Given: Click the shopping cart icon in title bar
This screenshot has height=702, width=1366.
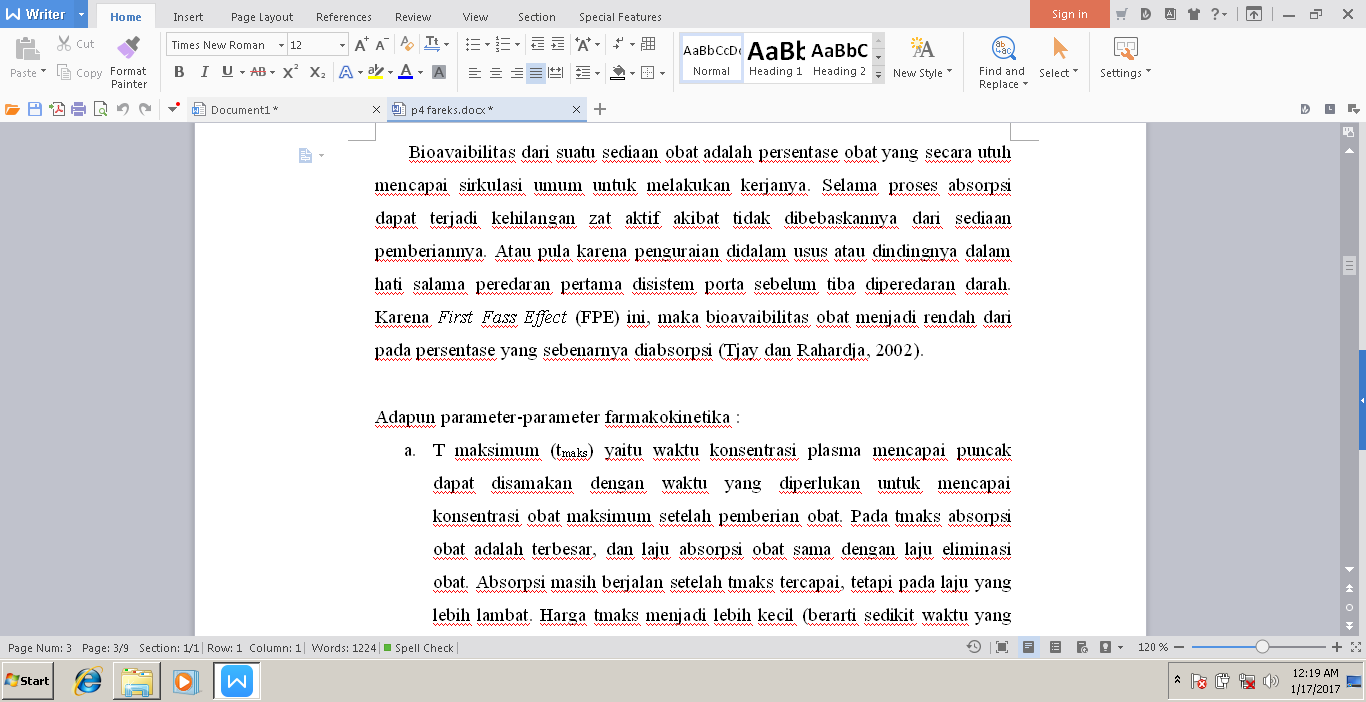Looking at the screenshot, I should (x=1122, y=14).
